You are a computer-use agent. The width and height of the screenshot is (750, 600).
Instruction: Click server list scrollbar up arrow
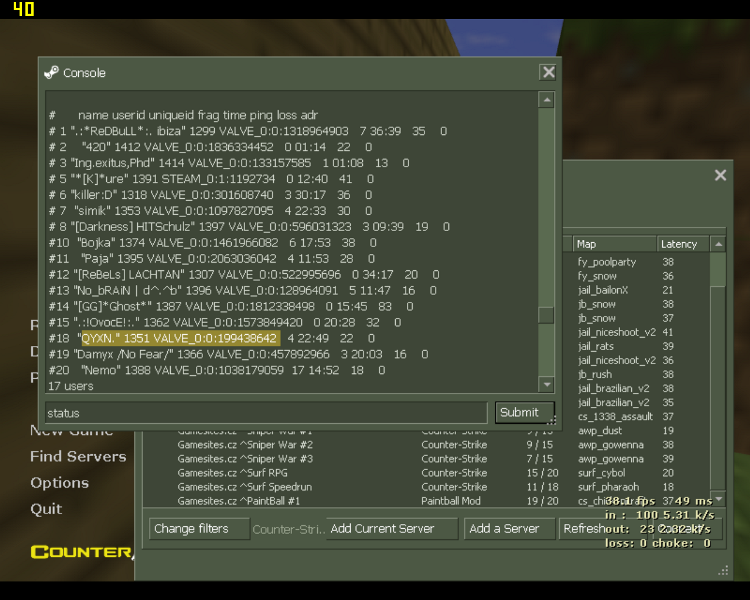coord(718,244)
